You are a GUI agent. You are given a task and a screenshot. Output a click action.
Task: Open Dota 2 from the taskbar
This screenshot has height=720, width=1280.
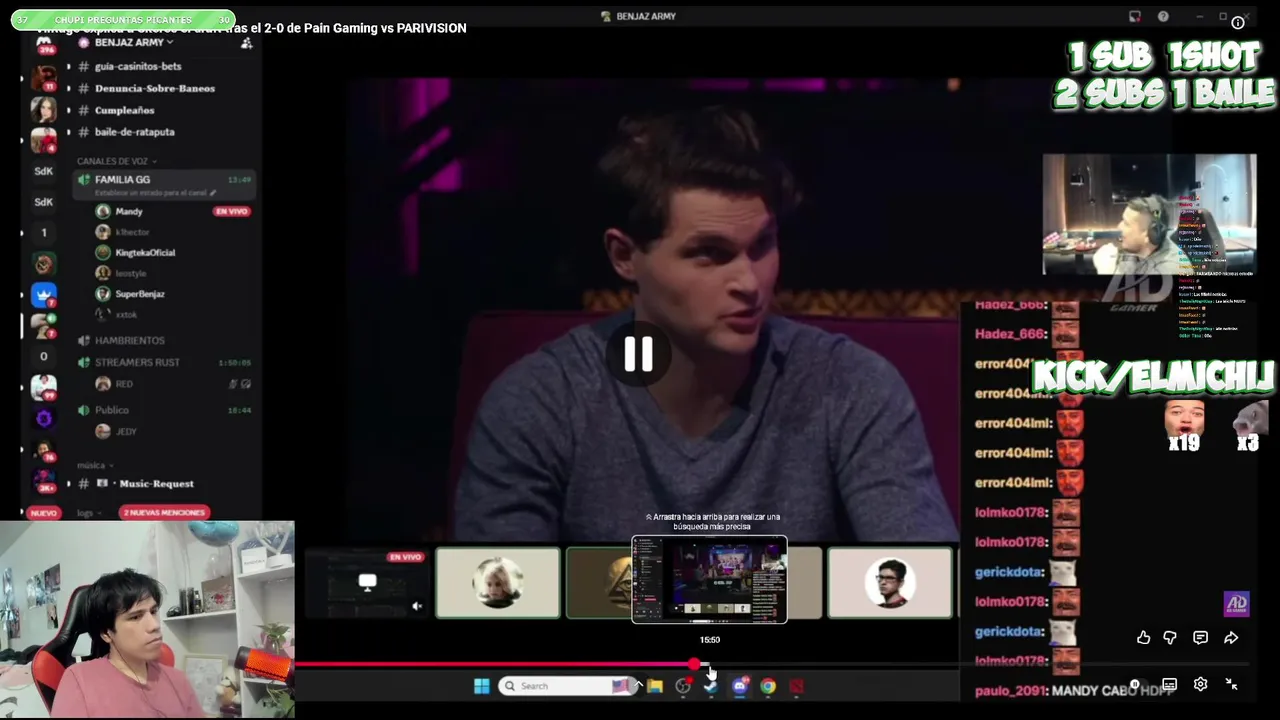point(797,686)
